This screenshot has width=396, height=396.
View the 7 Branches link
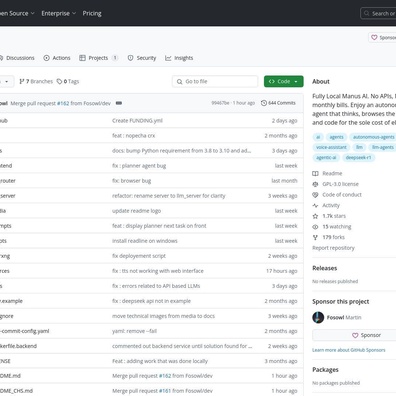click(x=36, y=81)
